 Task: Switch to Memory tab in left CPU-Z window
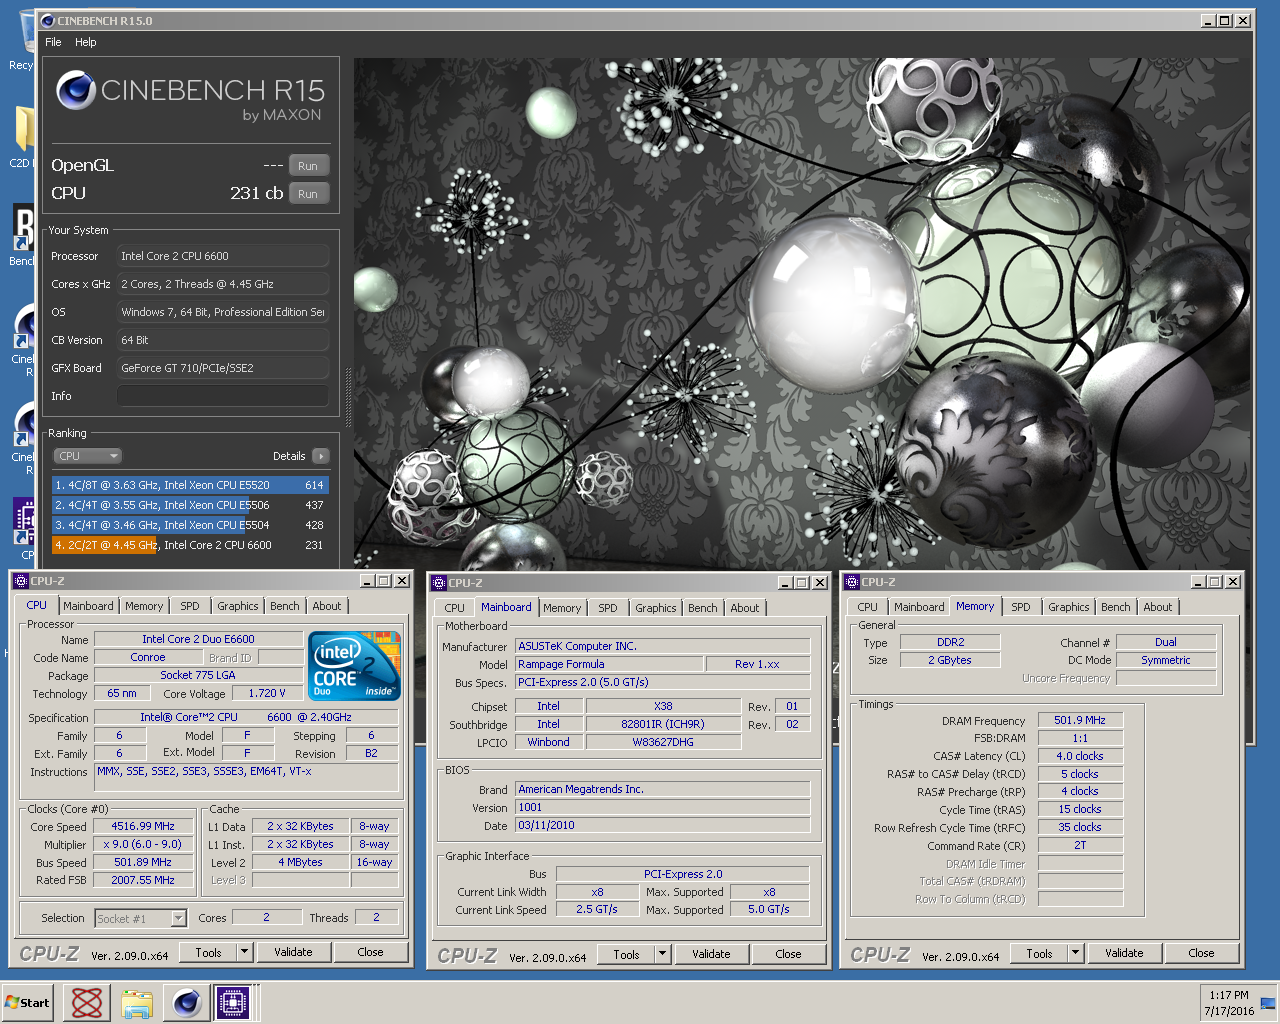(x=144, y=606)
